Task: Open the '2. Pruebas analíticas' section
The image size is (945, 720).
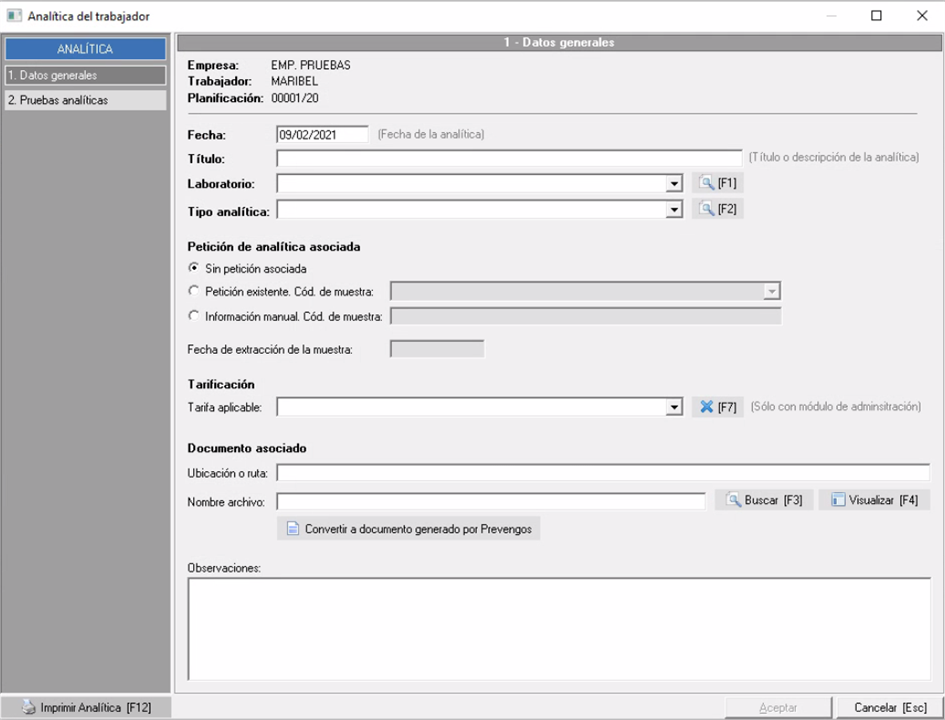Action: (85, 100)
